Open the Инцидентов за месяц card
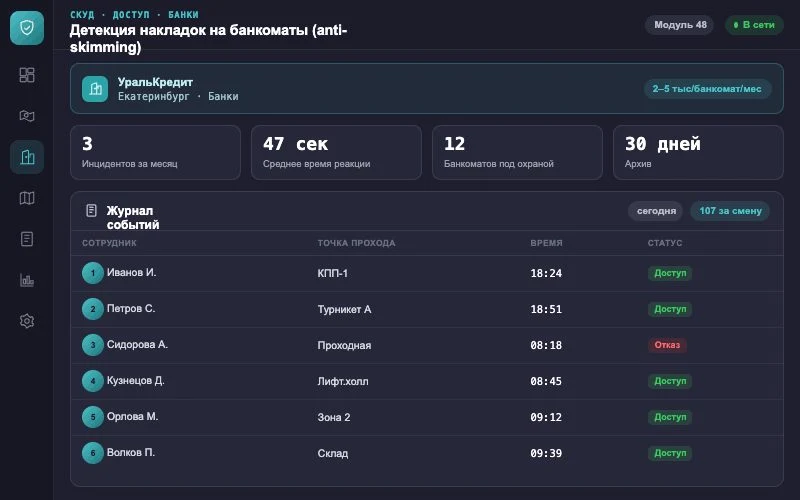 point(156,153)
